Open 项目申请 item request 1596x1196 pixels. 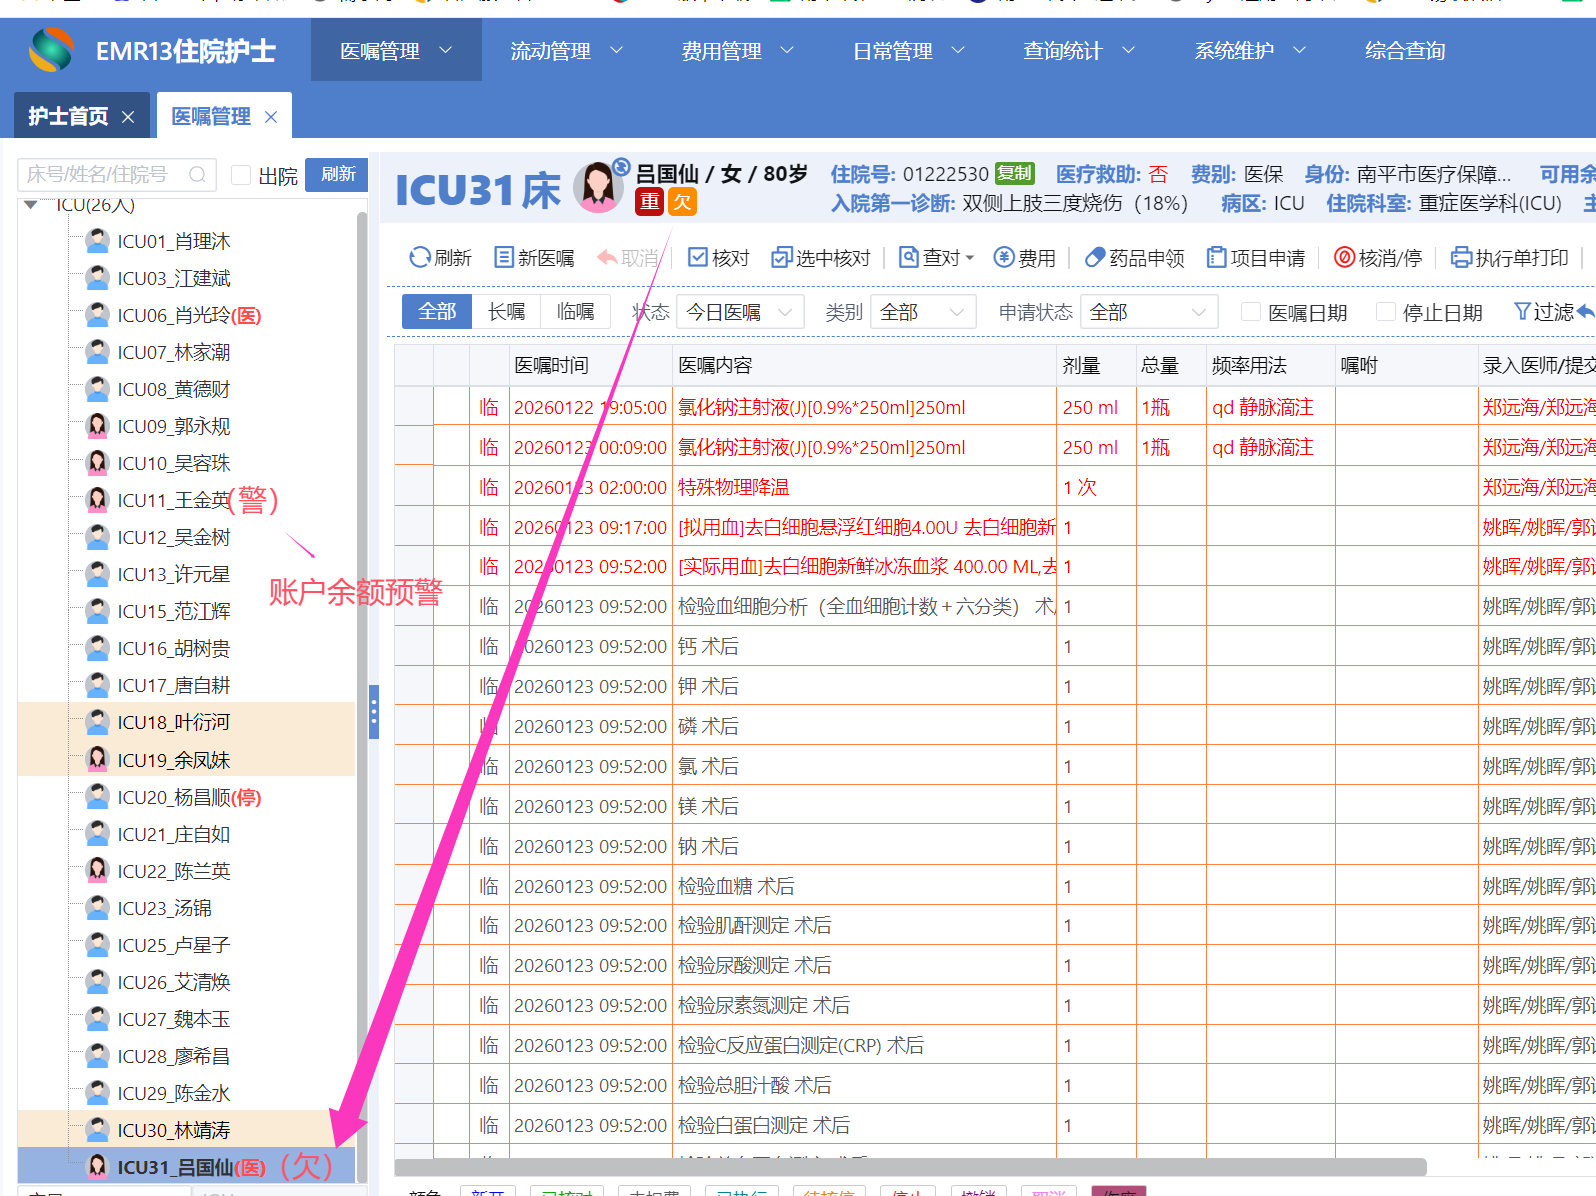click(1256, 258)
